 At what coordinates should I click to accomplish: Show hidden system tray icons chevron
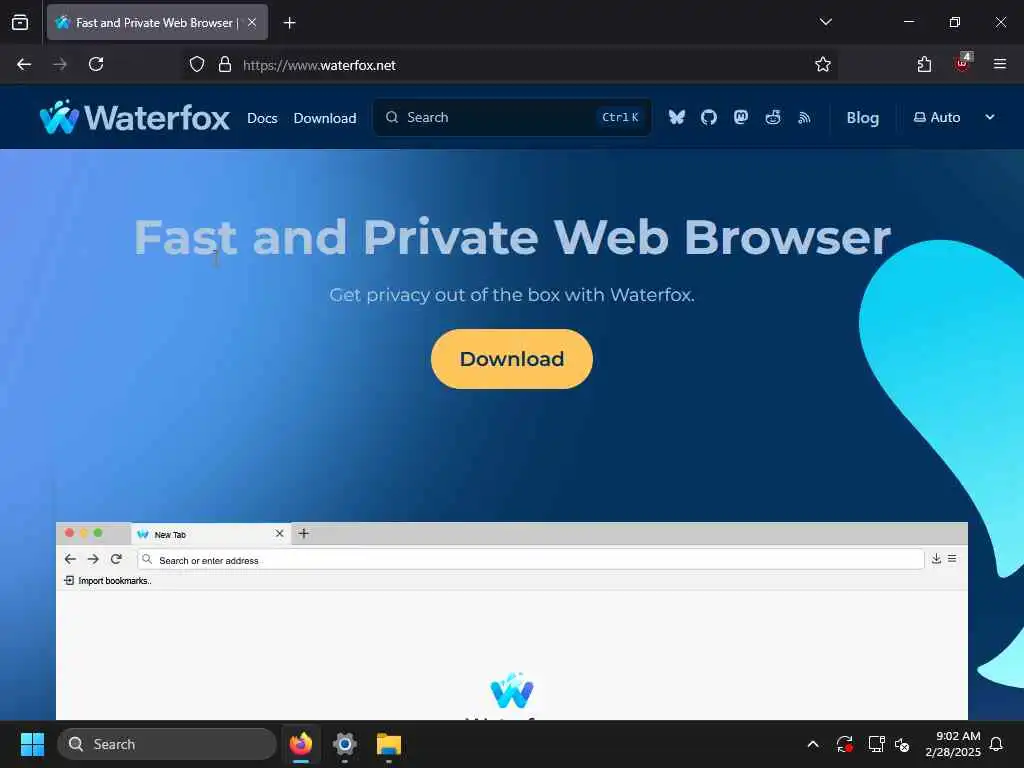coord(813,744)
